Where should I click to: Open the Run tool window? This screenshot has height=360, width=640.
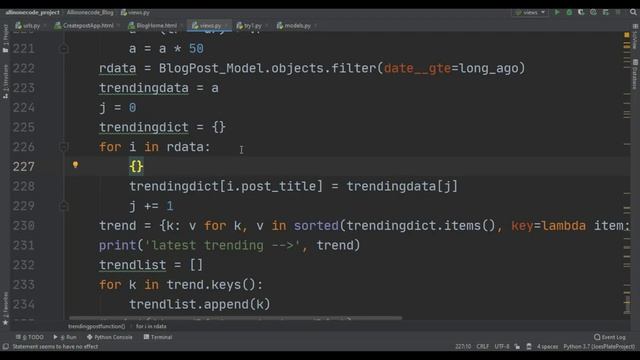point(65,337)
